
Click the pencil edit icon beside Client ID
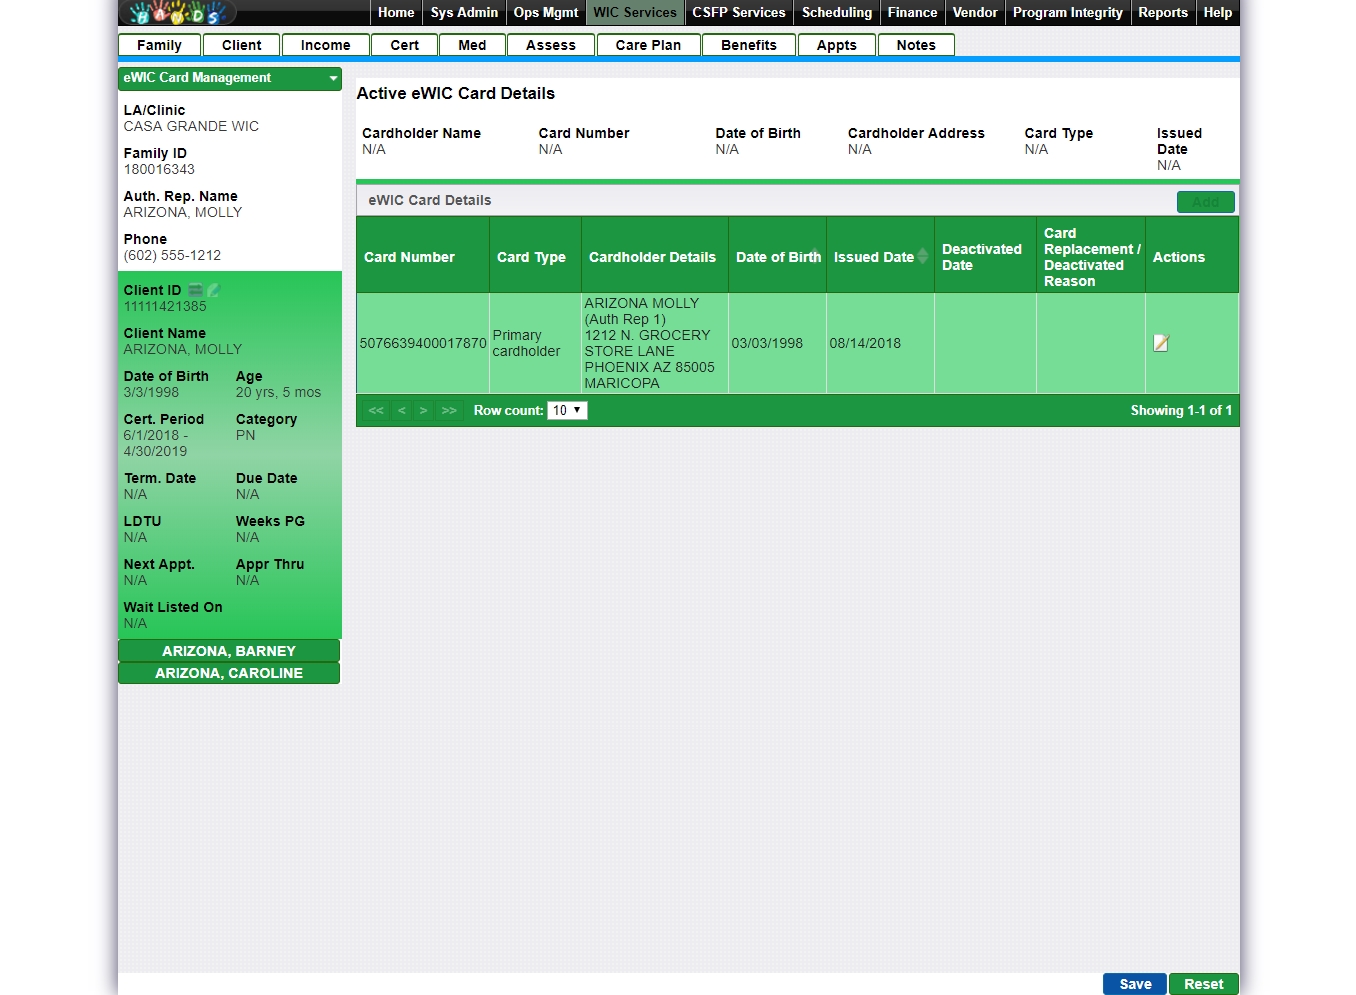coord(213,290)
